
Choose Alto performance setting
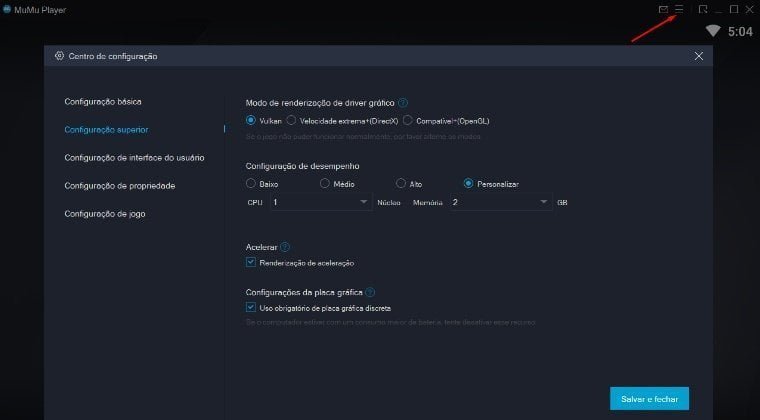(x=400, y=183)
